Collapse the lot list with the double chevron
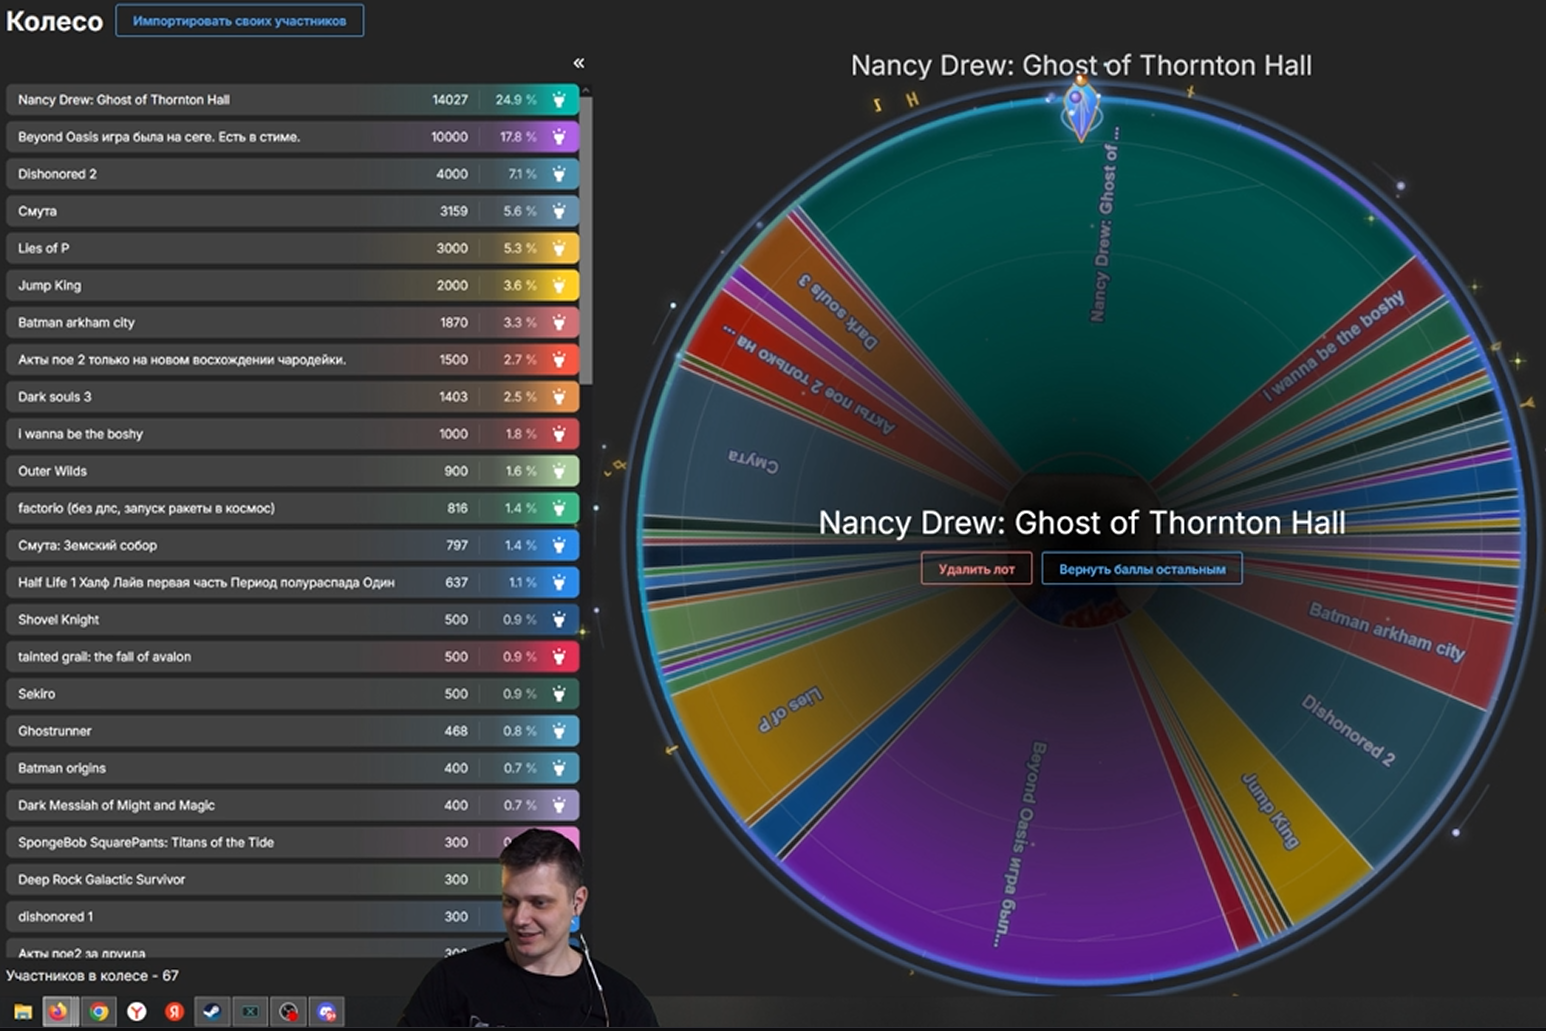Image resolution: width=1546 pixels, height=1031 pixels. coord(578,63)
